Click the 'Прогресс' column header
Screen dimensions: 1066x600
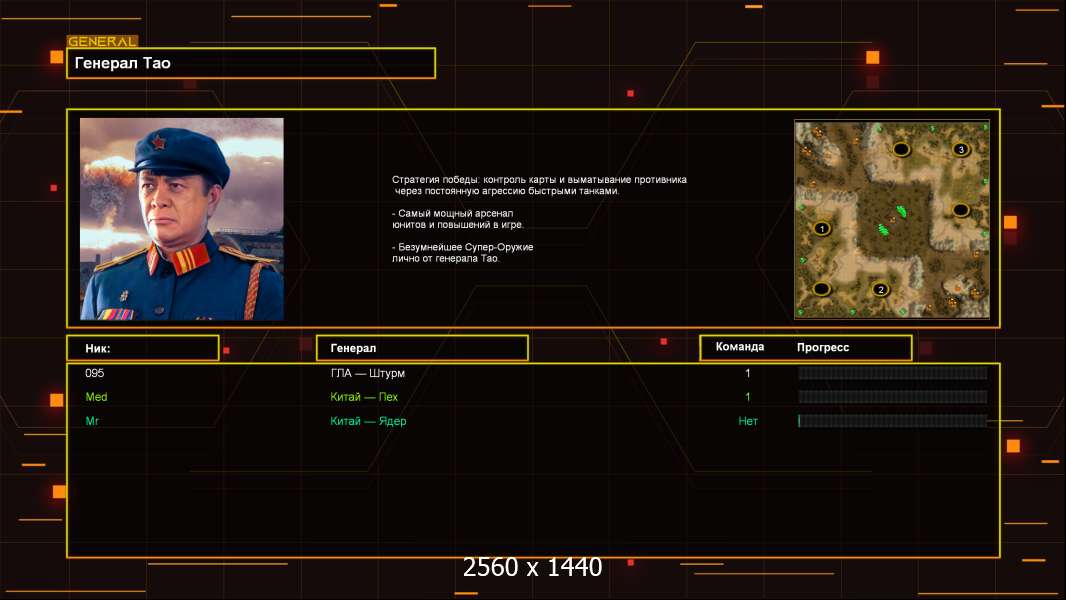click(x=823, y=347)
